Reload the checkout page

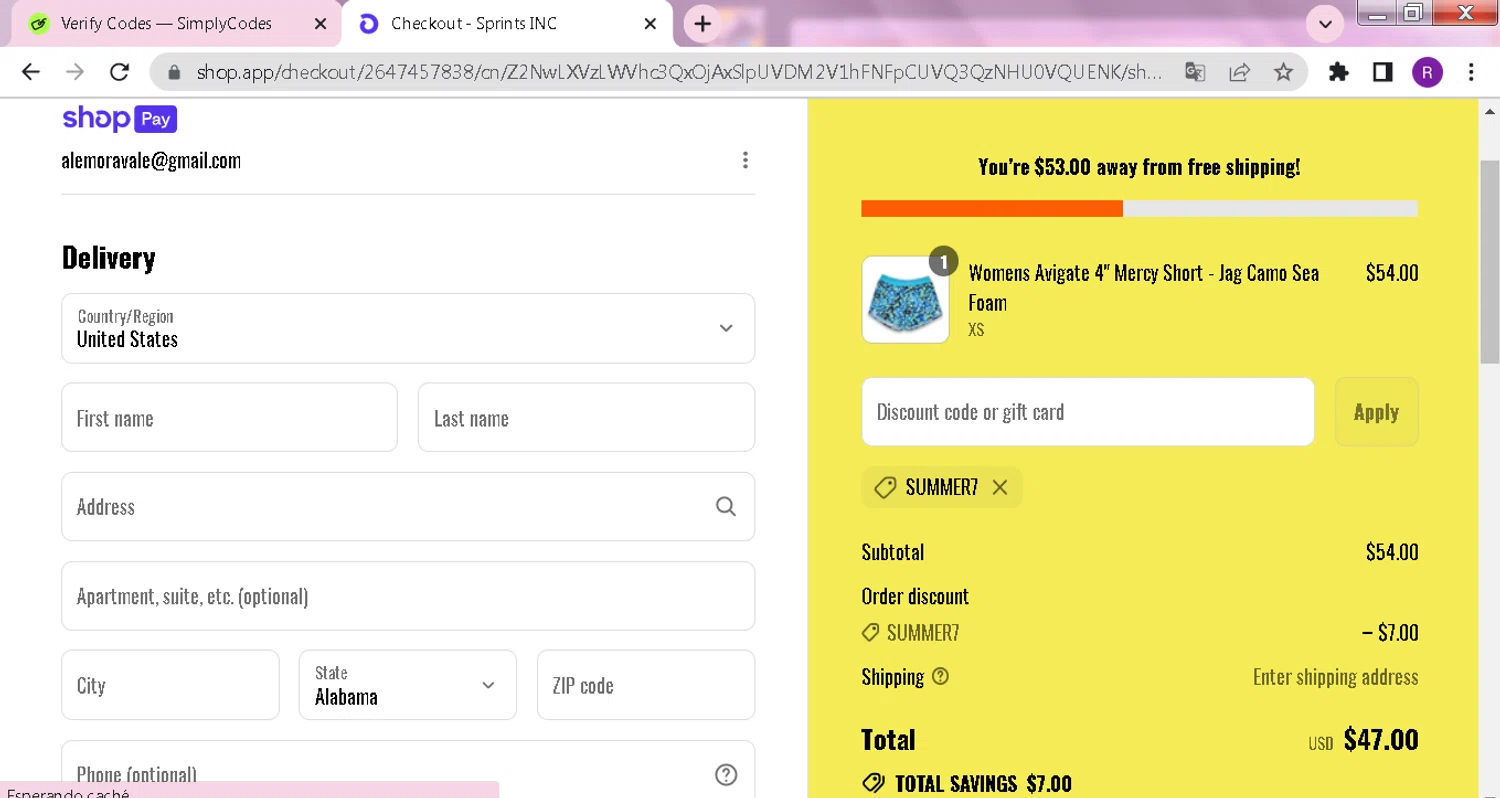point(120,72)
